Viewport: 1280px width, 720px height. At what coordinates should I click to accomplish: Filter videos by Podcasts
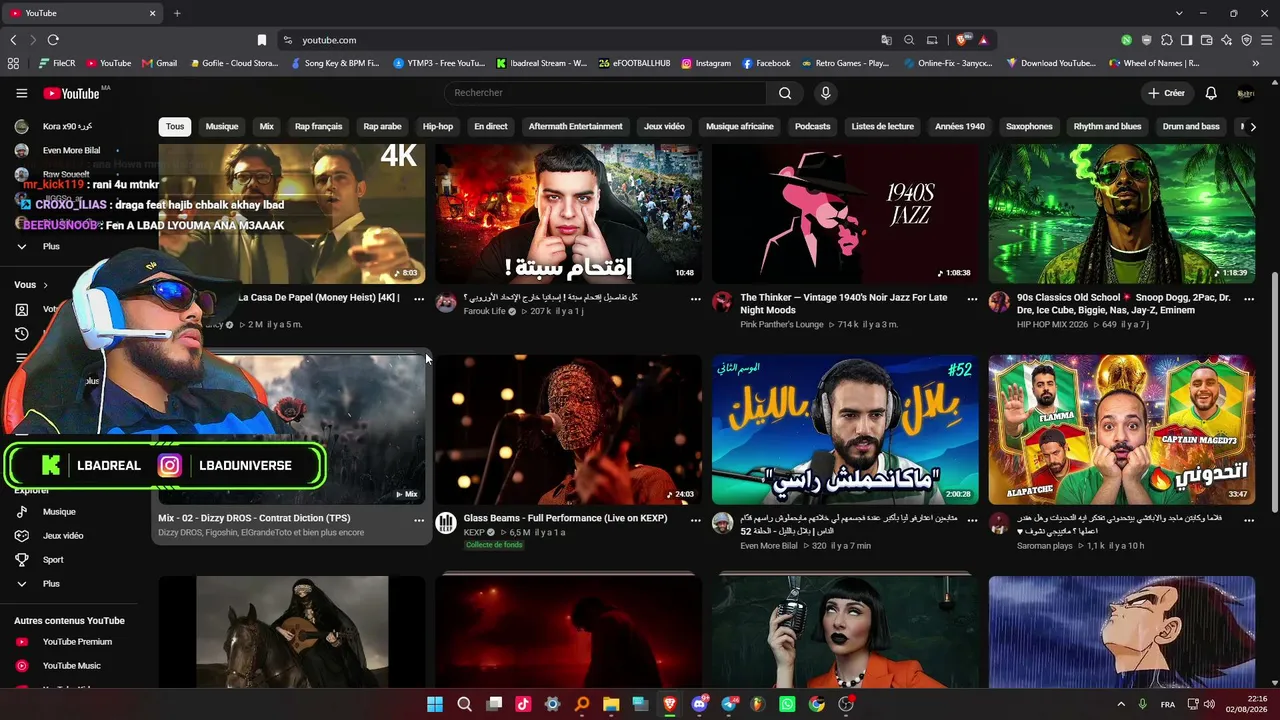[x=812, y=127]
